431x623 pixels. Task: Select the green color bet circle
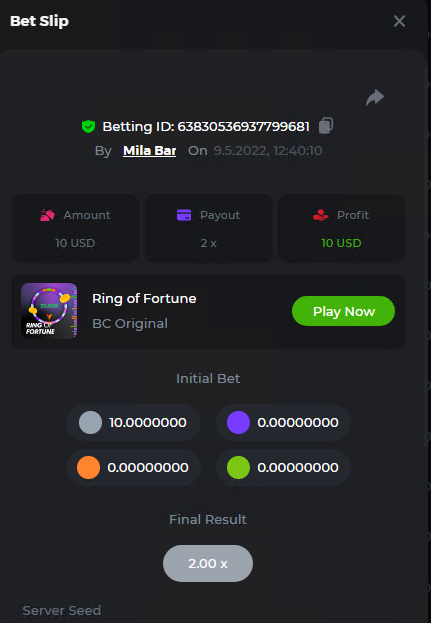tap(238, 467)
